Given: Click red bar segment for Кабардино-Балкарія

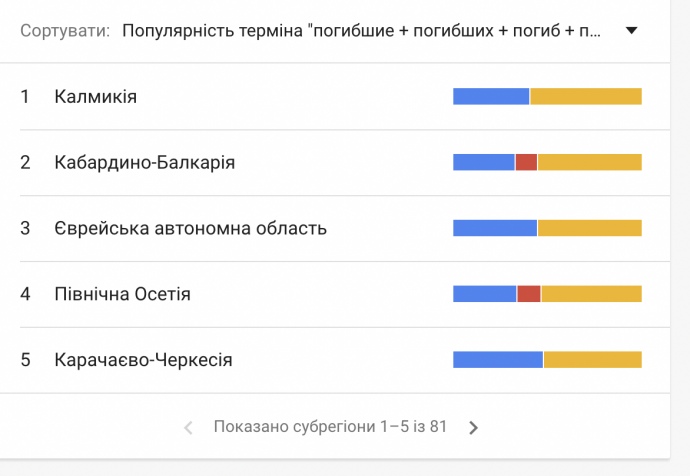Looking at the screenshot, I should [x=526, y=162].
